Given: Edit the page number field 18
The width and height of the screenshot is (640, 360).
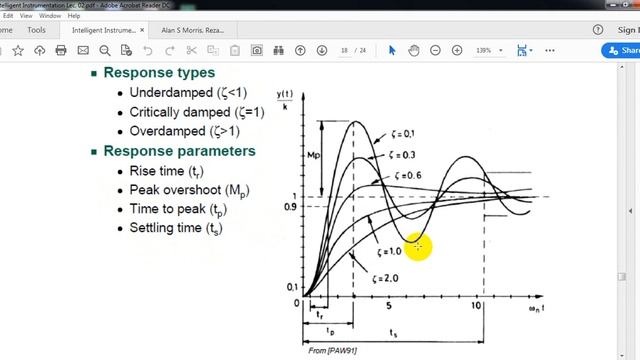Looking at the screenshot, I should pyautogui.click(x=344, y=51).
